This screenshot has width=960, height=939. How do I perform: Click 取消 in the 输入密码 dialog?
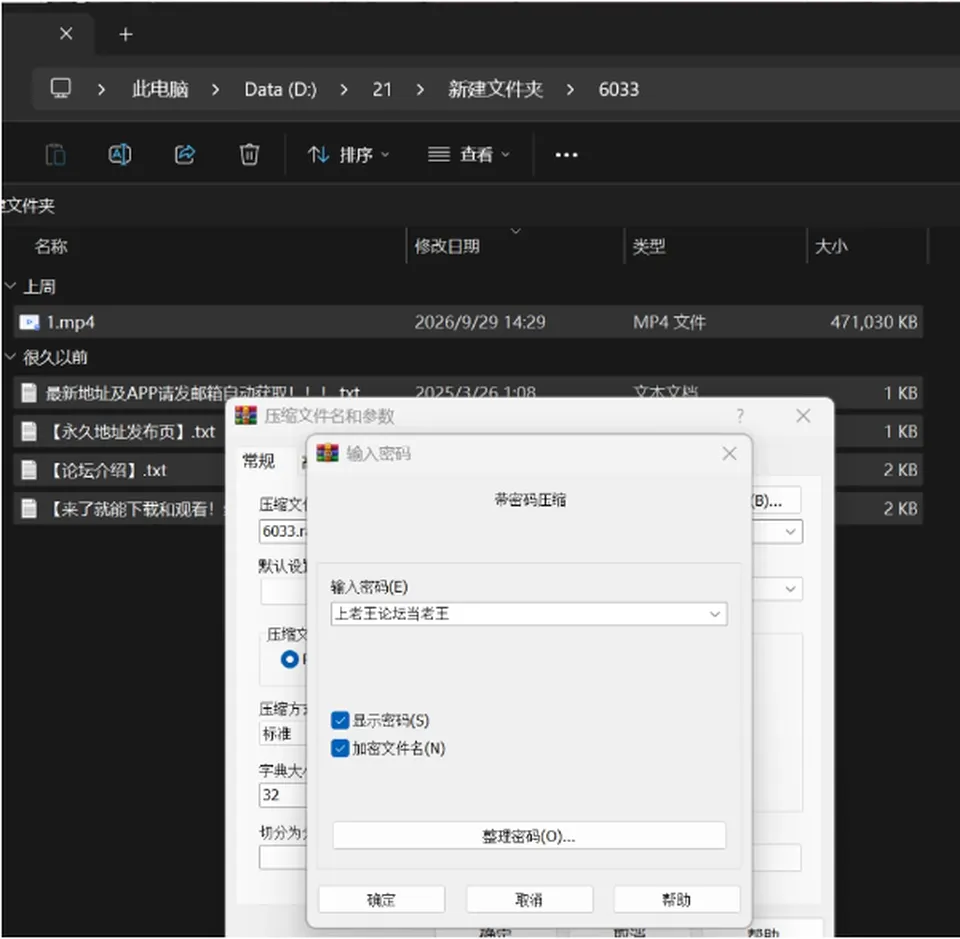[529, 899]
